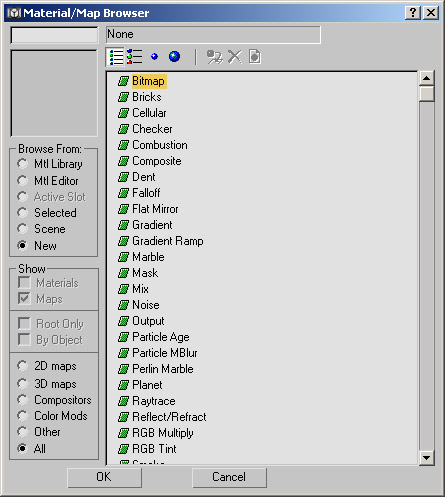Screen dimensions: 445x497
Task: Click Update Scene Materials from Library icon
Action: (215, 57)
